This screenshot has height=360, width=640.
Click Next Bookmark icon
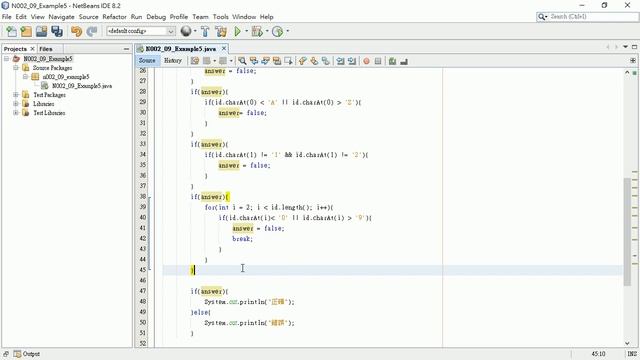click(x=314, y=61)
